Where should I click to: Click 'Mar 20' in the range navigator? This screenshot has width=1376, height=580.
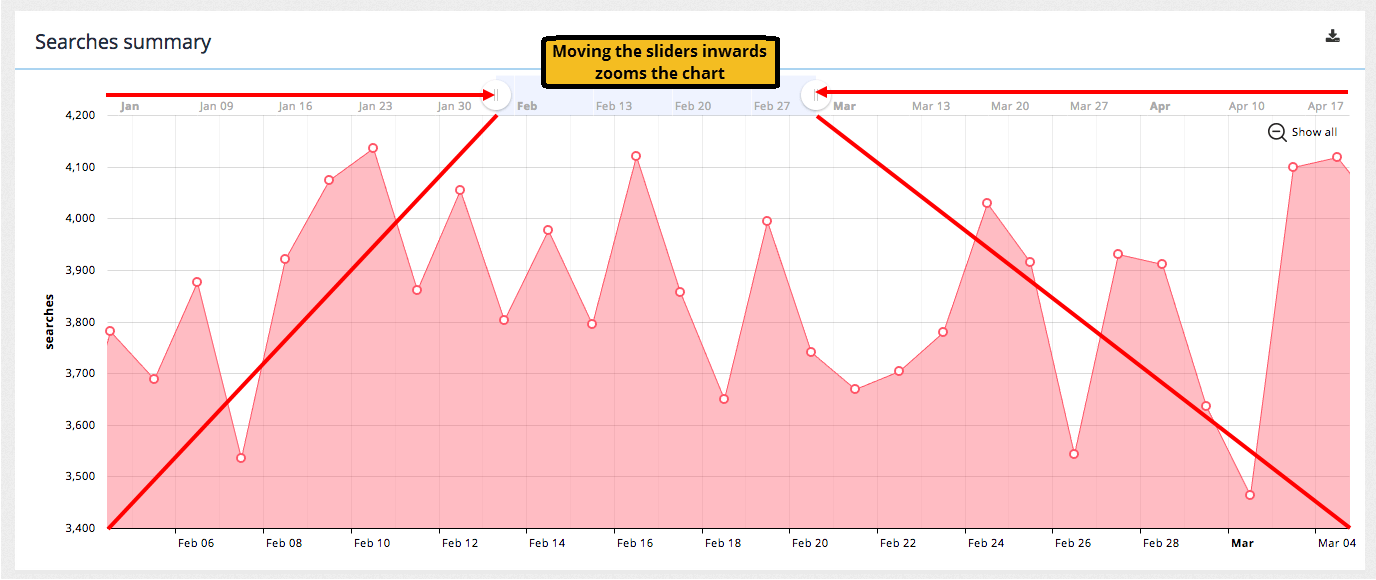[1010, 106]
